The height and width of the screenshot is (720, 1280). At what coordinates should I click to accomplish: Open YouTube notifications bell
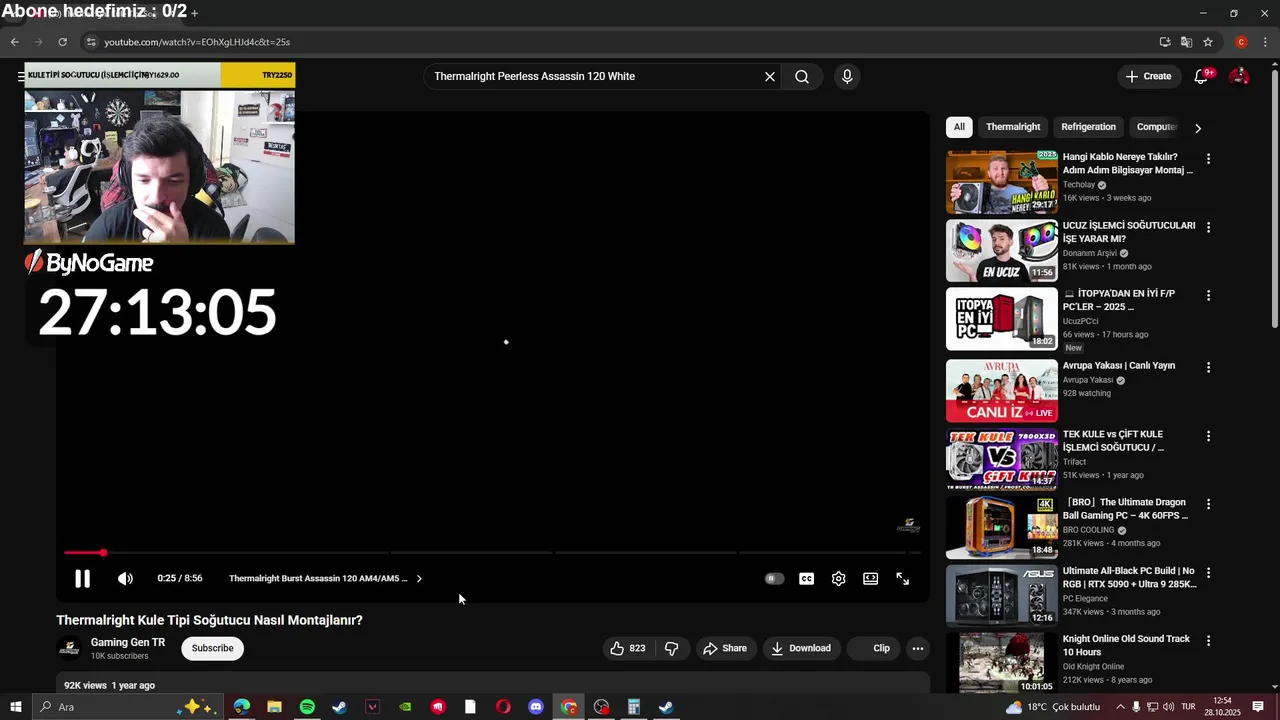point(1201,76)
